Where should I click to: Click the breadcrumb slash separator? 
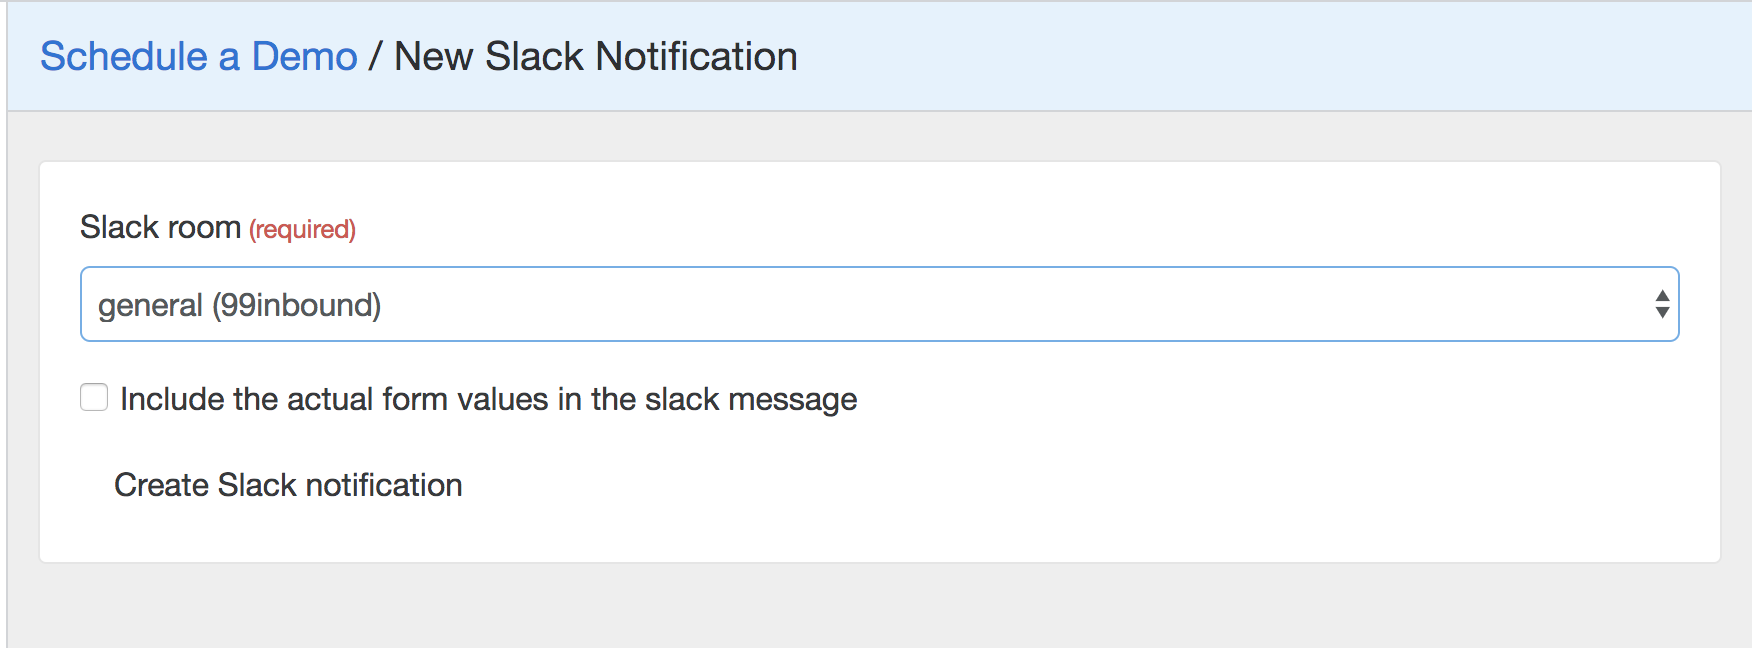[x=375, y=57]
